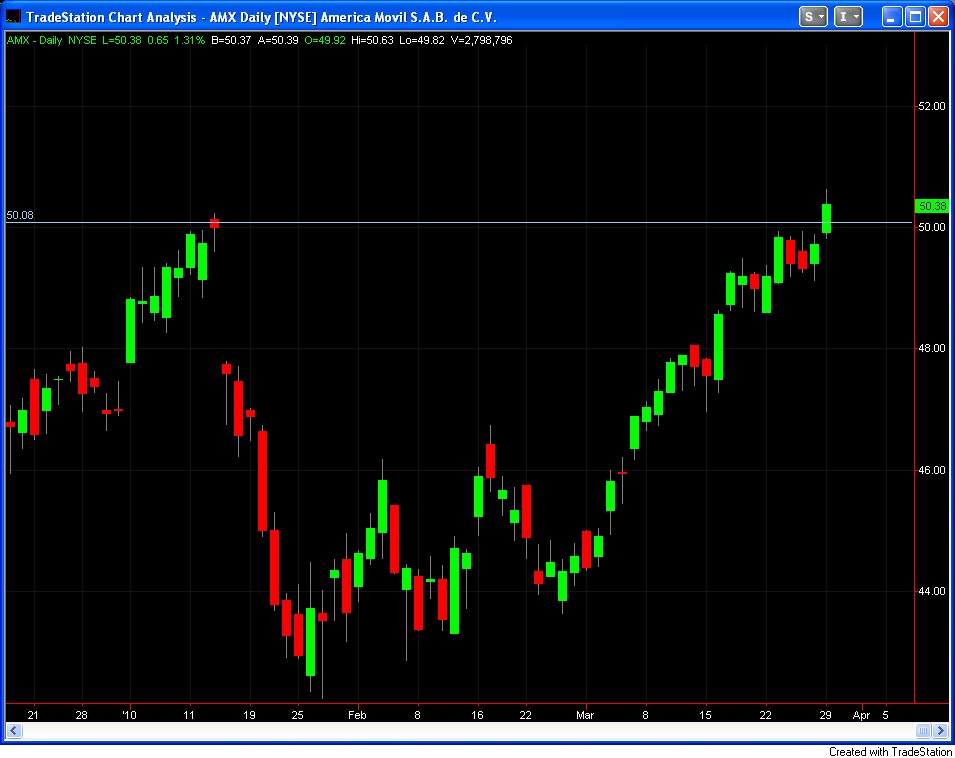Minimize the chart analysis window
Viewport: 955px width, 758px height.
point(892,16)
